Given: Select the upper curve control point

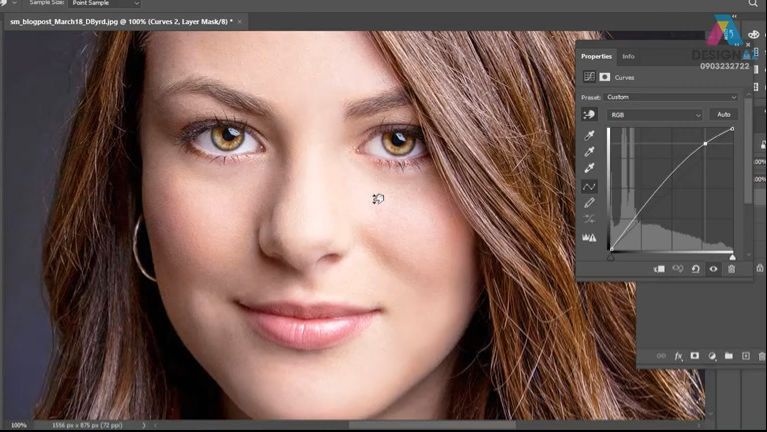Looking at the screenshot, I should (x=705, y=143).
